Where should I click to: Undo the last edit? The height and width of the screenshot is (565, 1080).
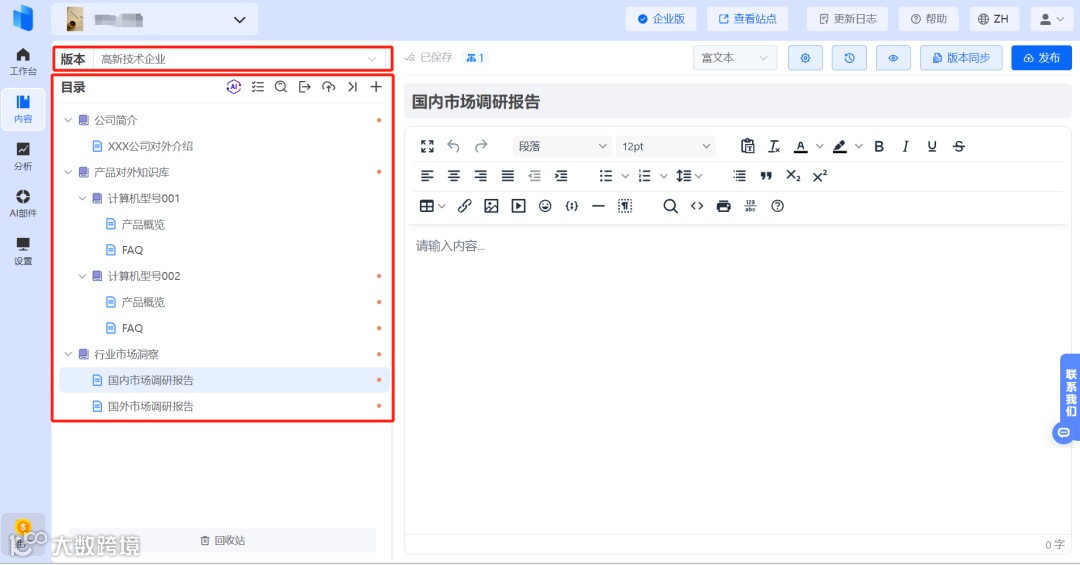point(453,146)
